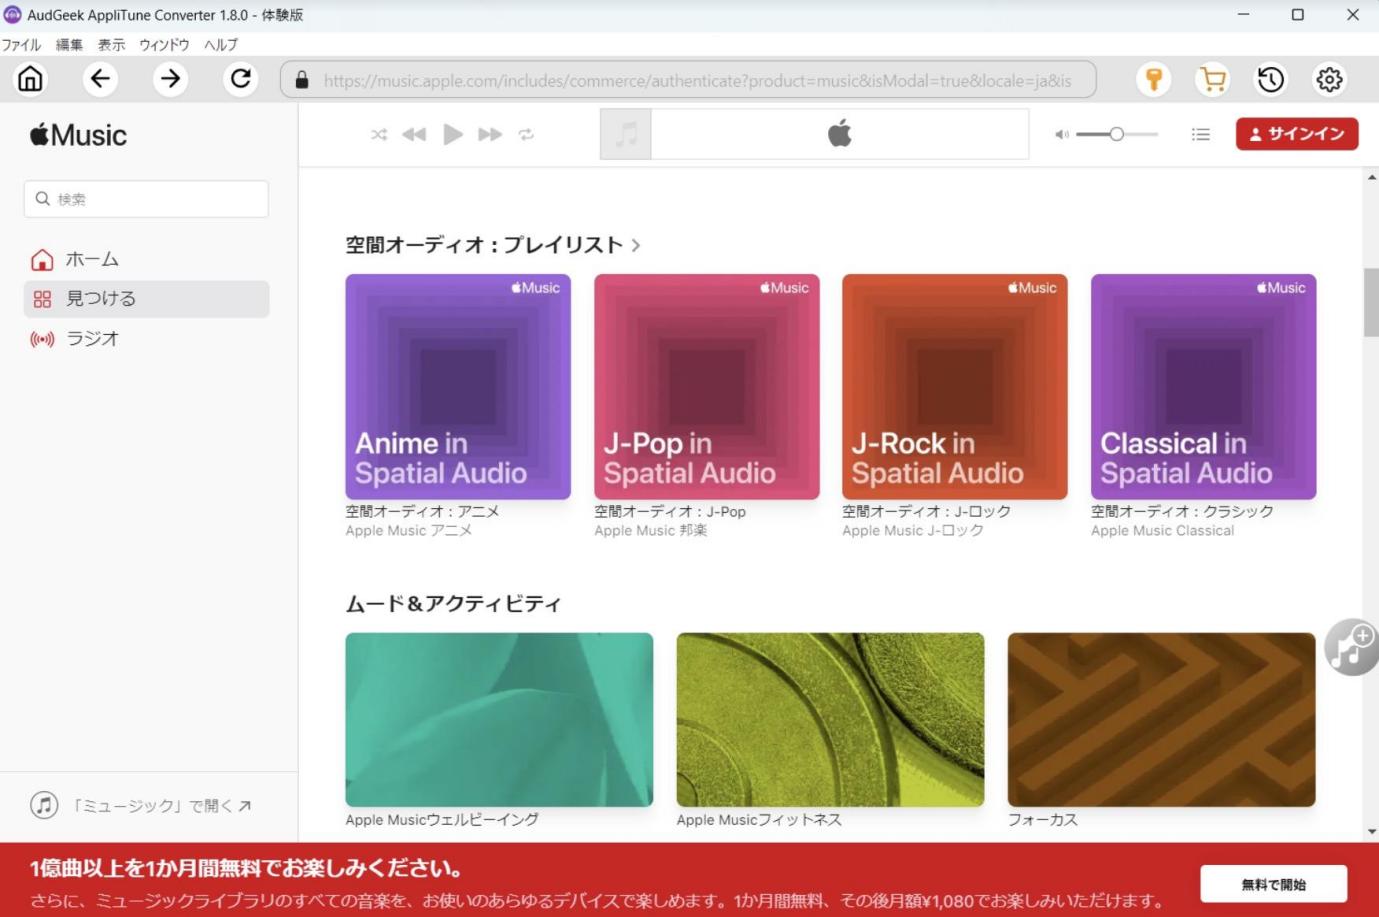1379x917 pixels.
Task: Open ホーム in the sidebar
Action: tap(146, 259)
